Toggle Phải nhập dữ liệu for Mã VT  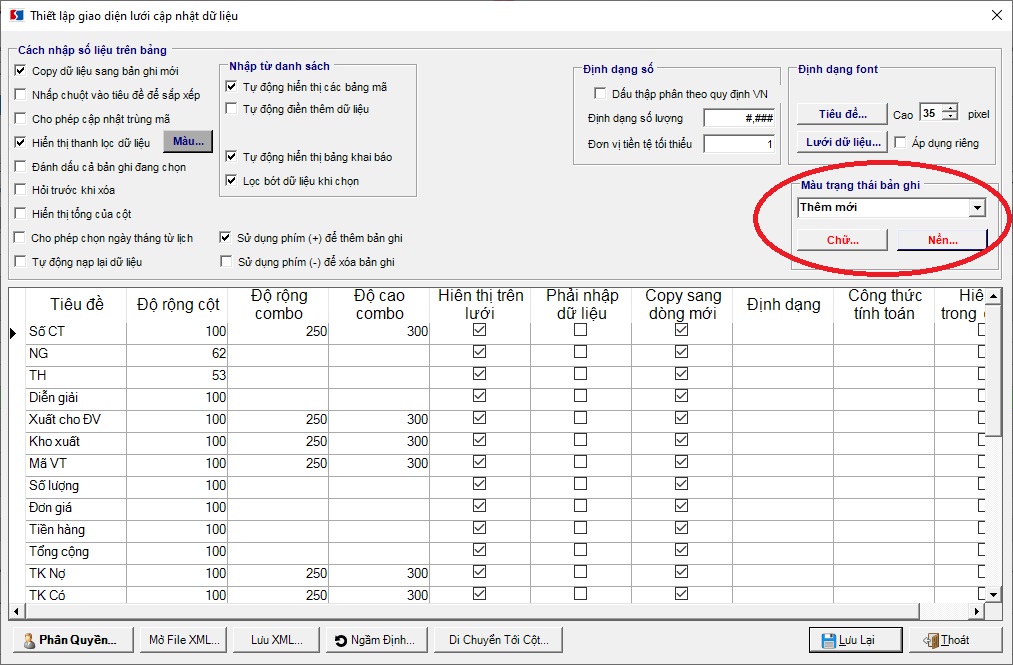(580, 462)
